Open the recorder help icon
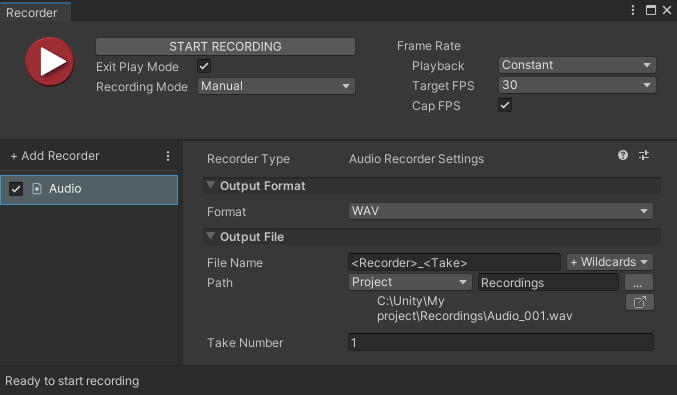The width and height of the screenshot is (677, 395). tap(623, 155)
